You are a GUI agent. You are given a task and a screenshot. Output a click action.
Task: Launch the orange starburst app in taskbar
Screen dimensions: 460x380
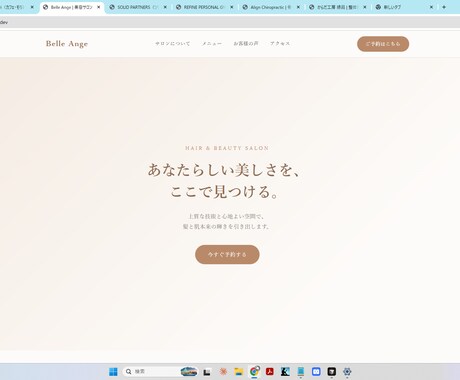(x=223, y=371)
